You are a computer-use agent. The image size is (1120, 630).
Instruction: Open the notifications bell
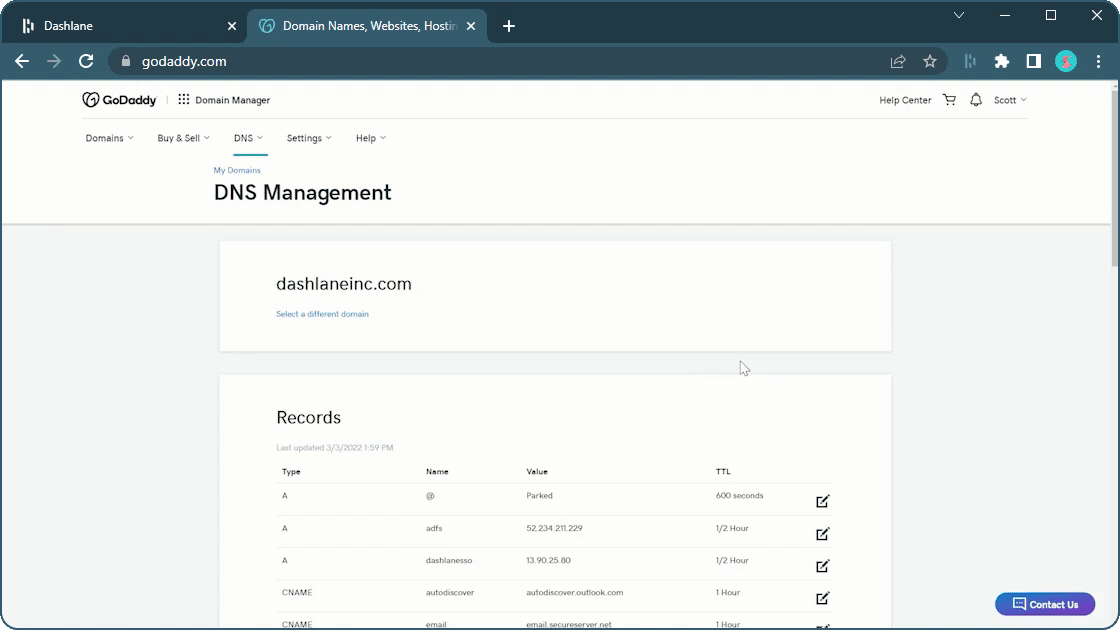(x=976, y=100)
